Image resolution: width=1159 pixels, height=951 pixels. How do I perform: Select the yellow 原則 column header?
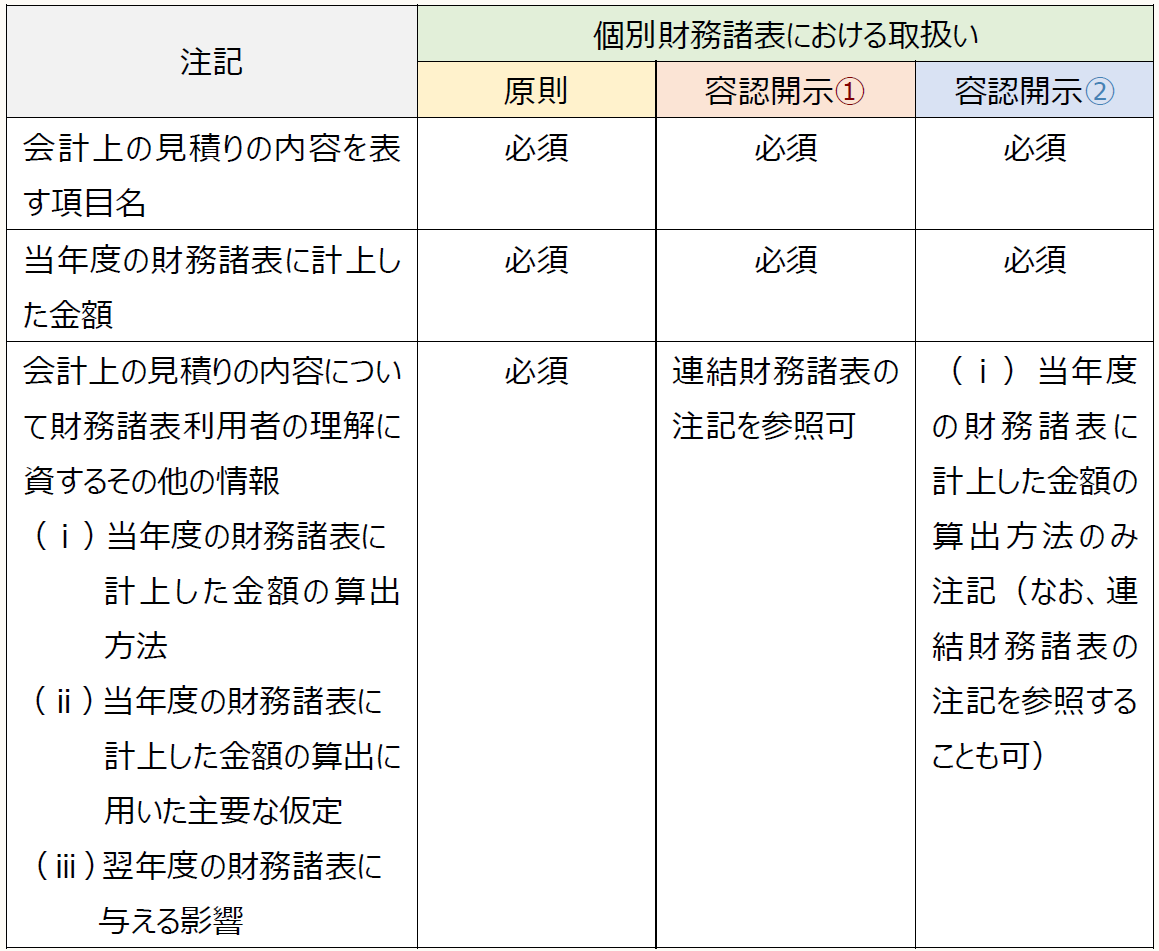coord(536,91)
